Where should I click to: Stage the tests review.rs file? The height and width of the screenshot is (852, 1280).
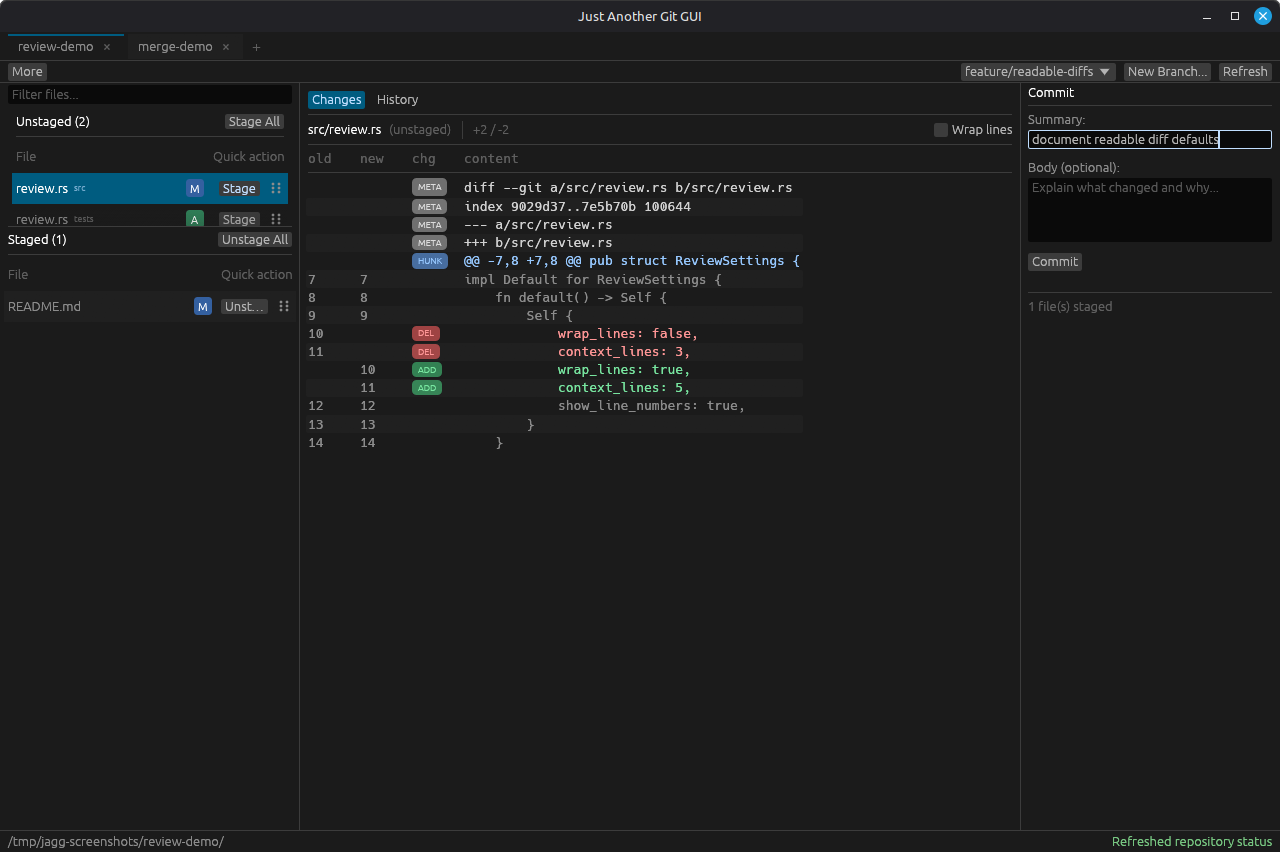tap(239, 219)
